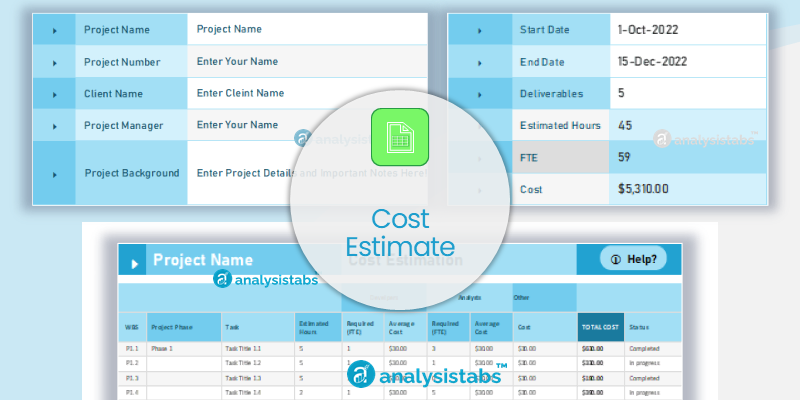Select the 'P1.1' WBS cell
Image resolution: width=800 pixels, height=400 pixels.
click(x=132, y=349)
